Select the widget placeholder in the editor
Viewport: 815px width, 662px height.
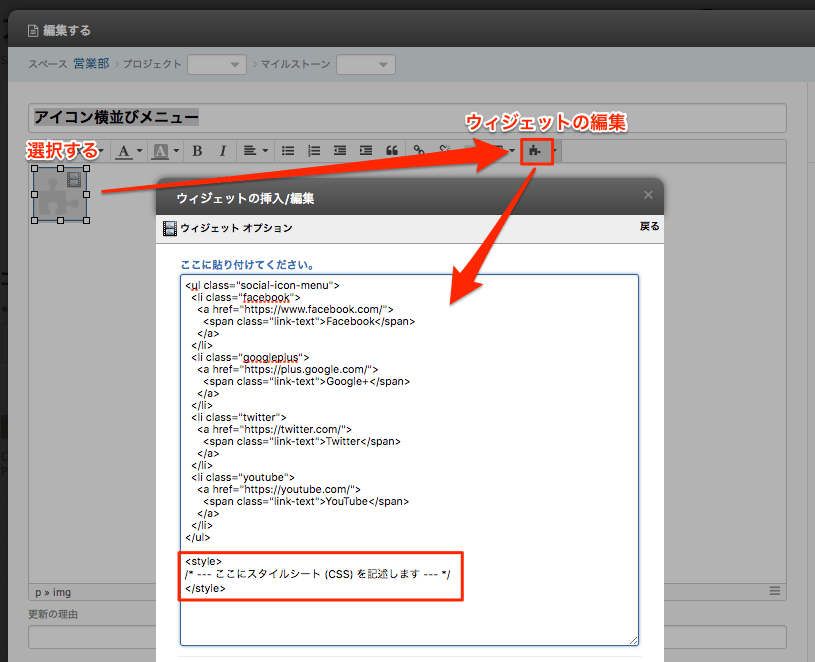click(59, 194)
